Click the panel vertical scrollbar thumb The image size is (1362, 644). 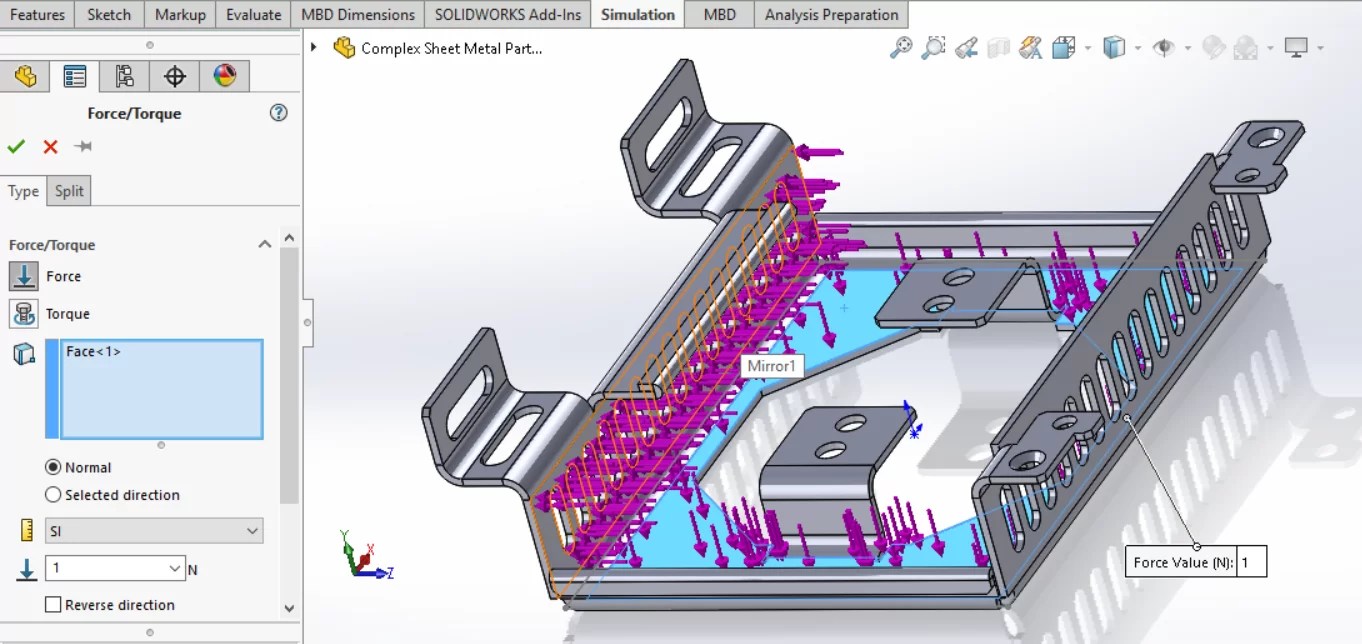(289, 375)
